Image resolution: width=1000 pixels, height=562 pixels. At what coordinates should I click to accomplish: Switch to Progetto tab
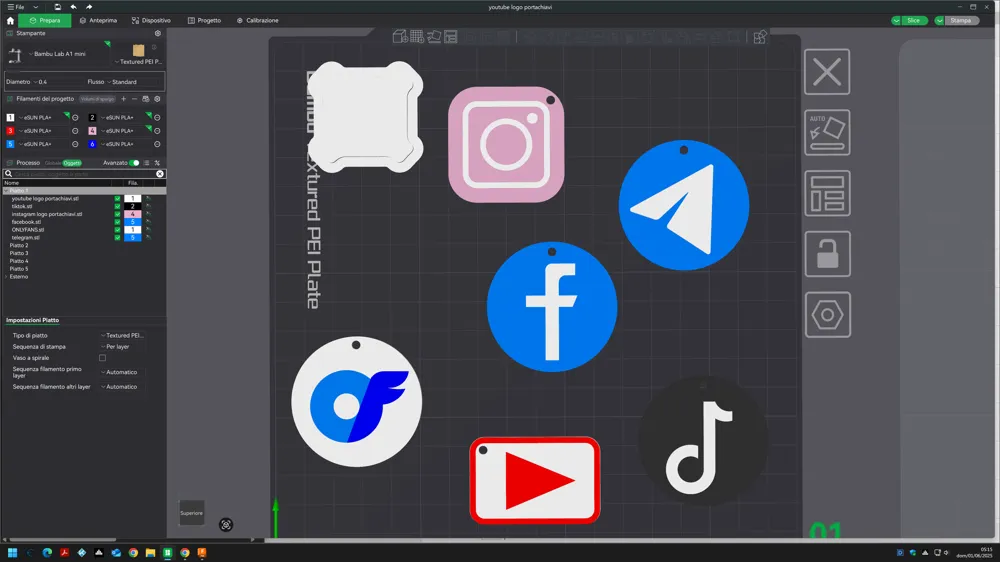click(204, 20)
